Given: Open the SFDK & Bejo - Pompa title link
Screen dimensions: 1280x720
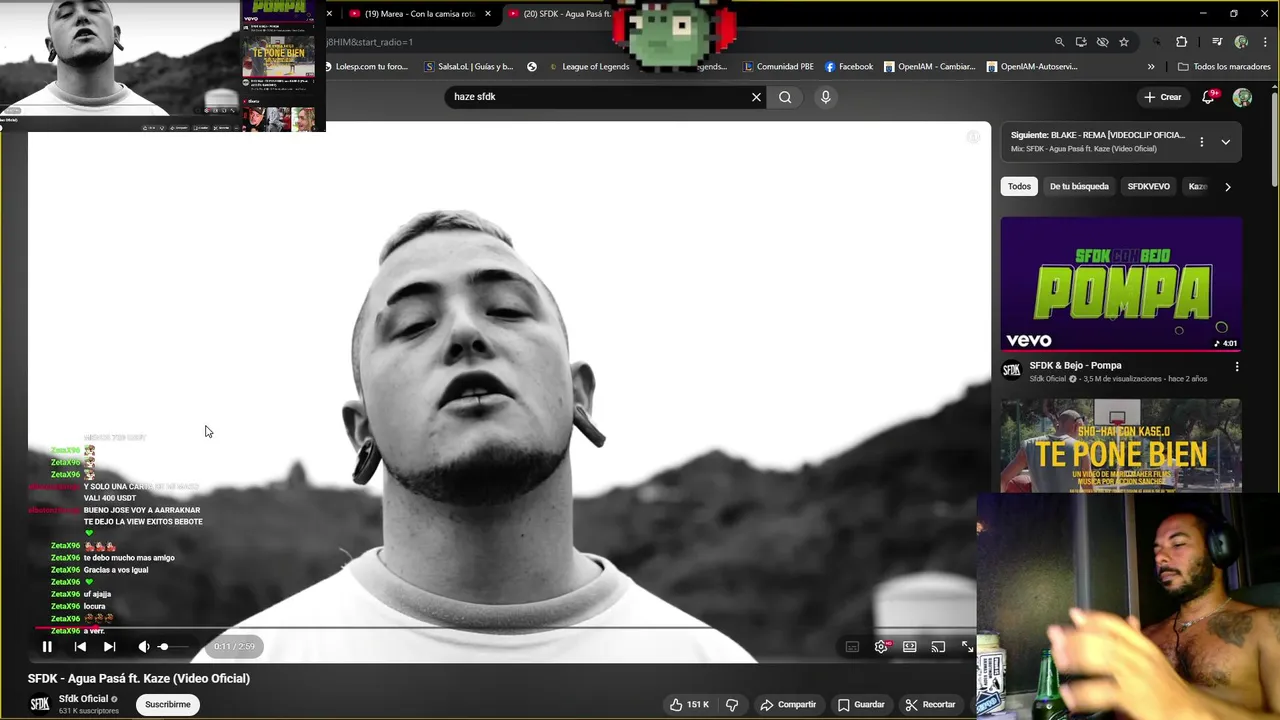Looking at the screenshot, I should [x=1075, y=366].
